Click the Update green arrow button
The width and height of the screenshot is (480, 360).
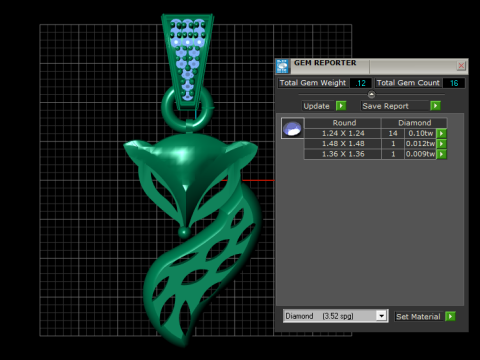(341, 106)
